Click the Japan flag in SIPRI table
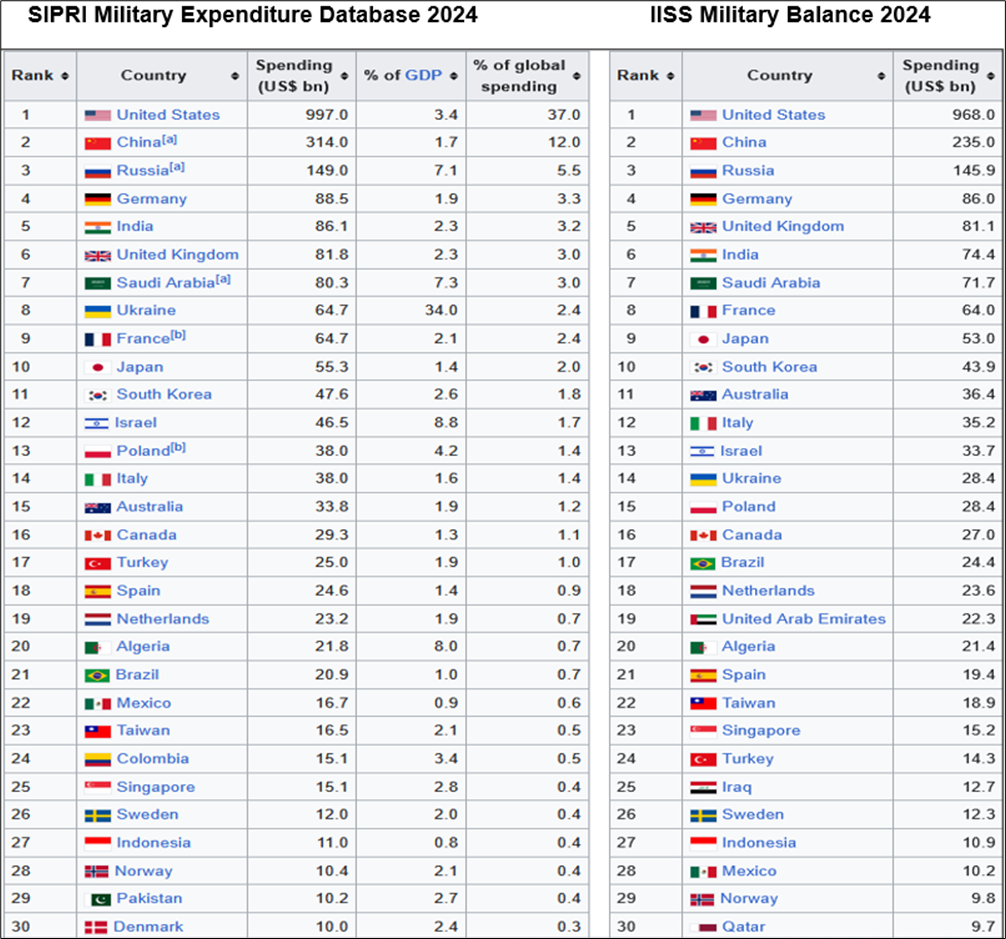Screen dimensions: 1006x939 tap(98, 368)
